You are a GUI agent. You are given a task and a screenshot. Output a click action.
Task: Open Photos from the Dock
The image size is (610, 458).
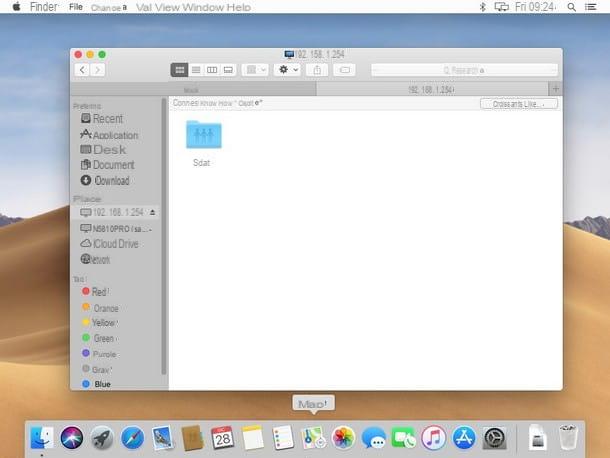[x=343, y=437]
